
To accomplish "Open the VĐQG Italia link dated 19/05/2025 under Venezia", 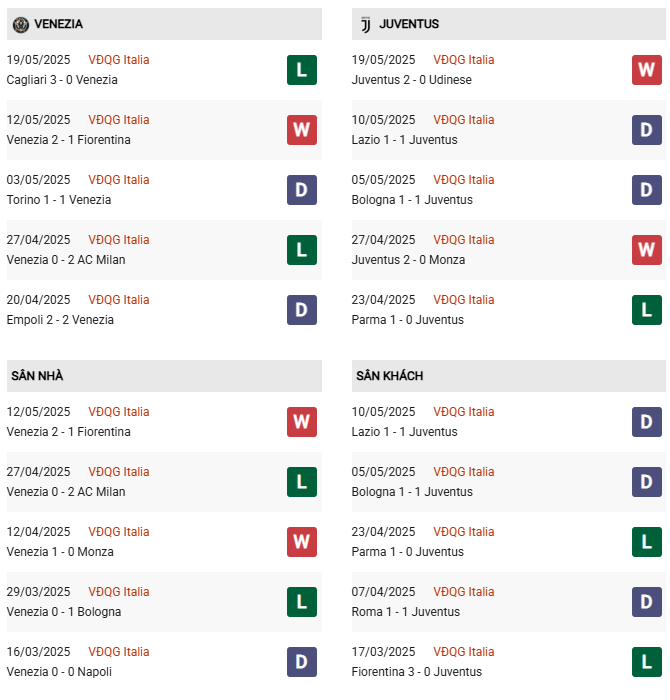I will pyautogui.click(x=118, y=60).
